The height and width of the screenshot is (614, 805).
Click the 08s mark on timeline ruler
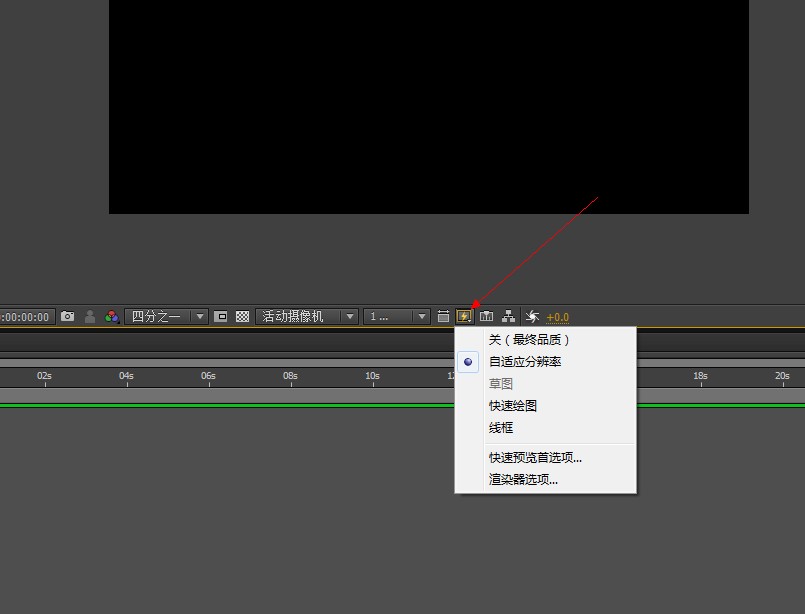tap(291, 376)
